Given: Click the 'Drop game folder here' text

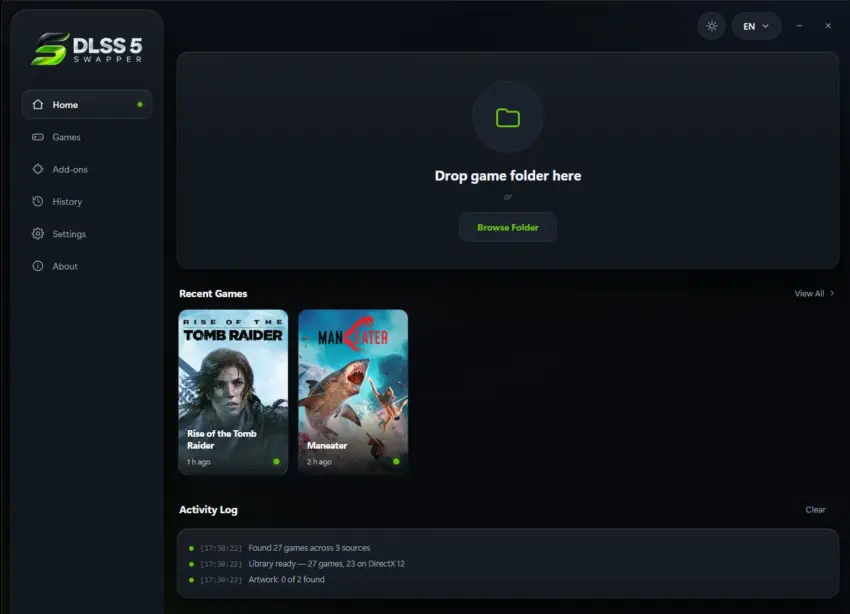Looking at the screenshot, I should tap(507, 176).
